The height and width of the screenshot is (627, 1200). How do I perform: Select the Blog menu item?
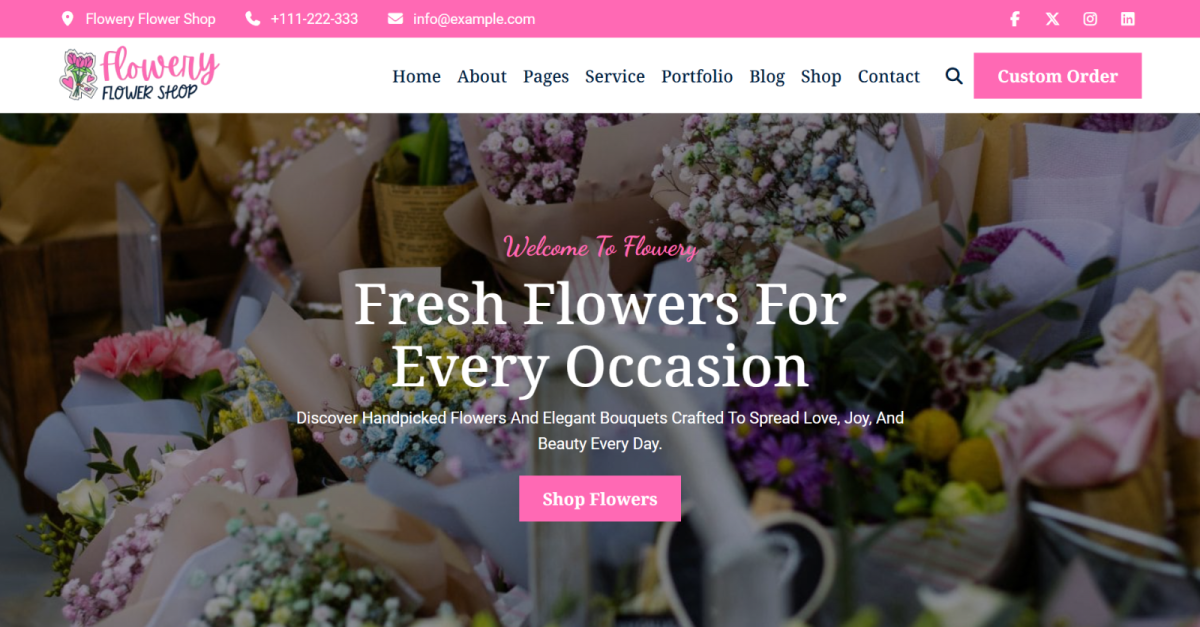coord(767,77)
